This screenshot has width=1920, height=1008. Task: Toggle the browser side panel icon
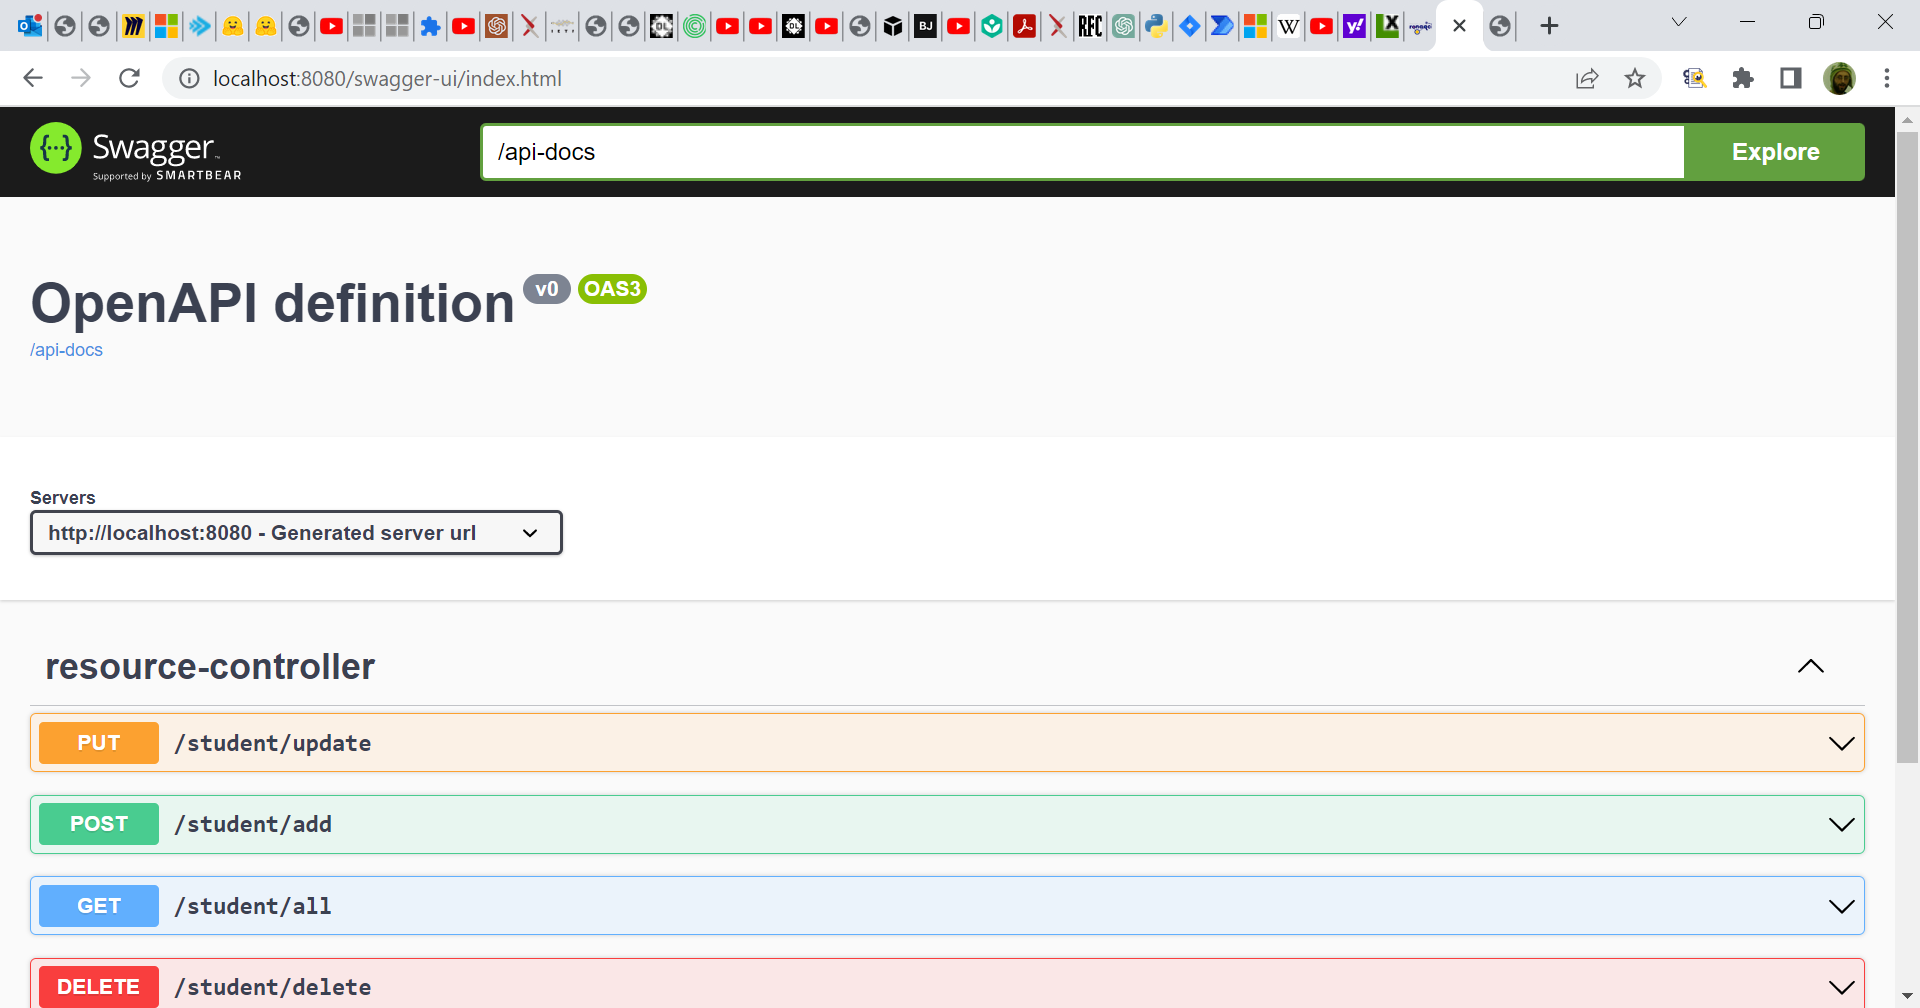[1790, 78]
